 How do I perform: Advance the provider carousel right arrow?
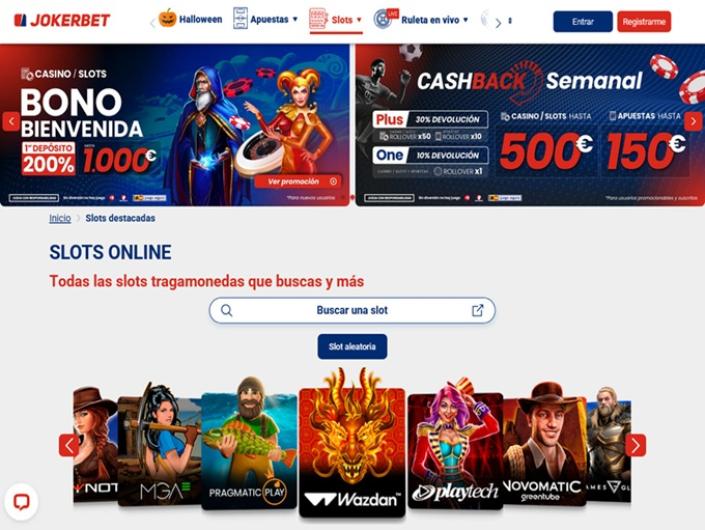(635, 445)
